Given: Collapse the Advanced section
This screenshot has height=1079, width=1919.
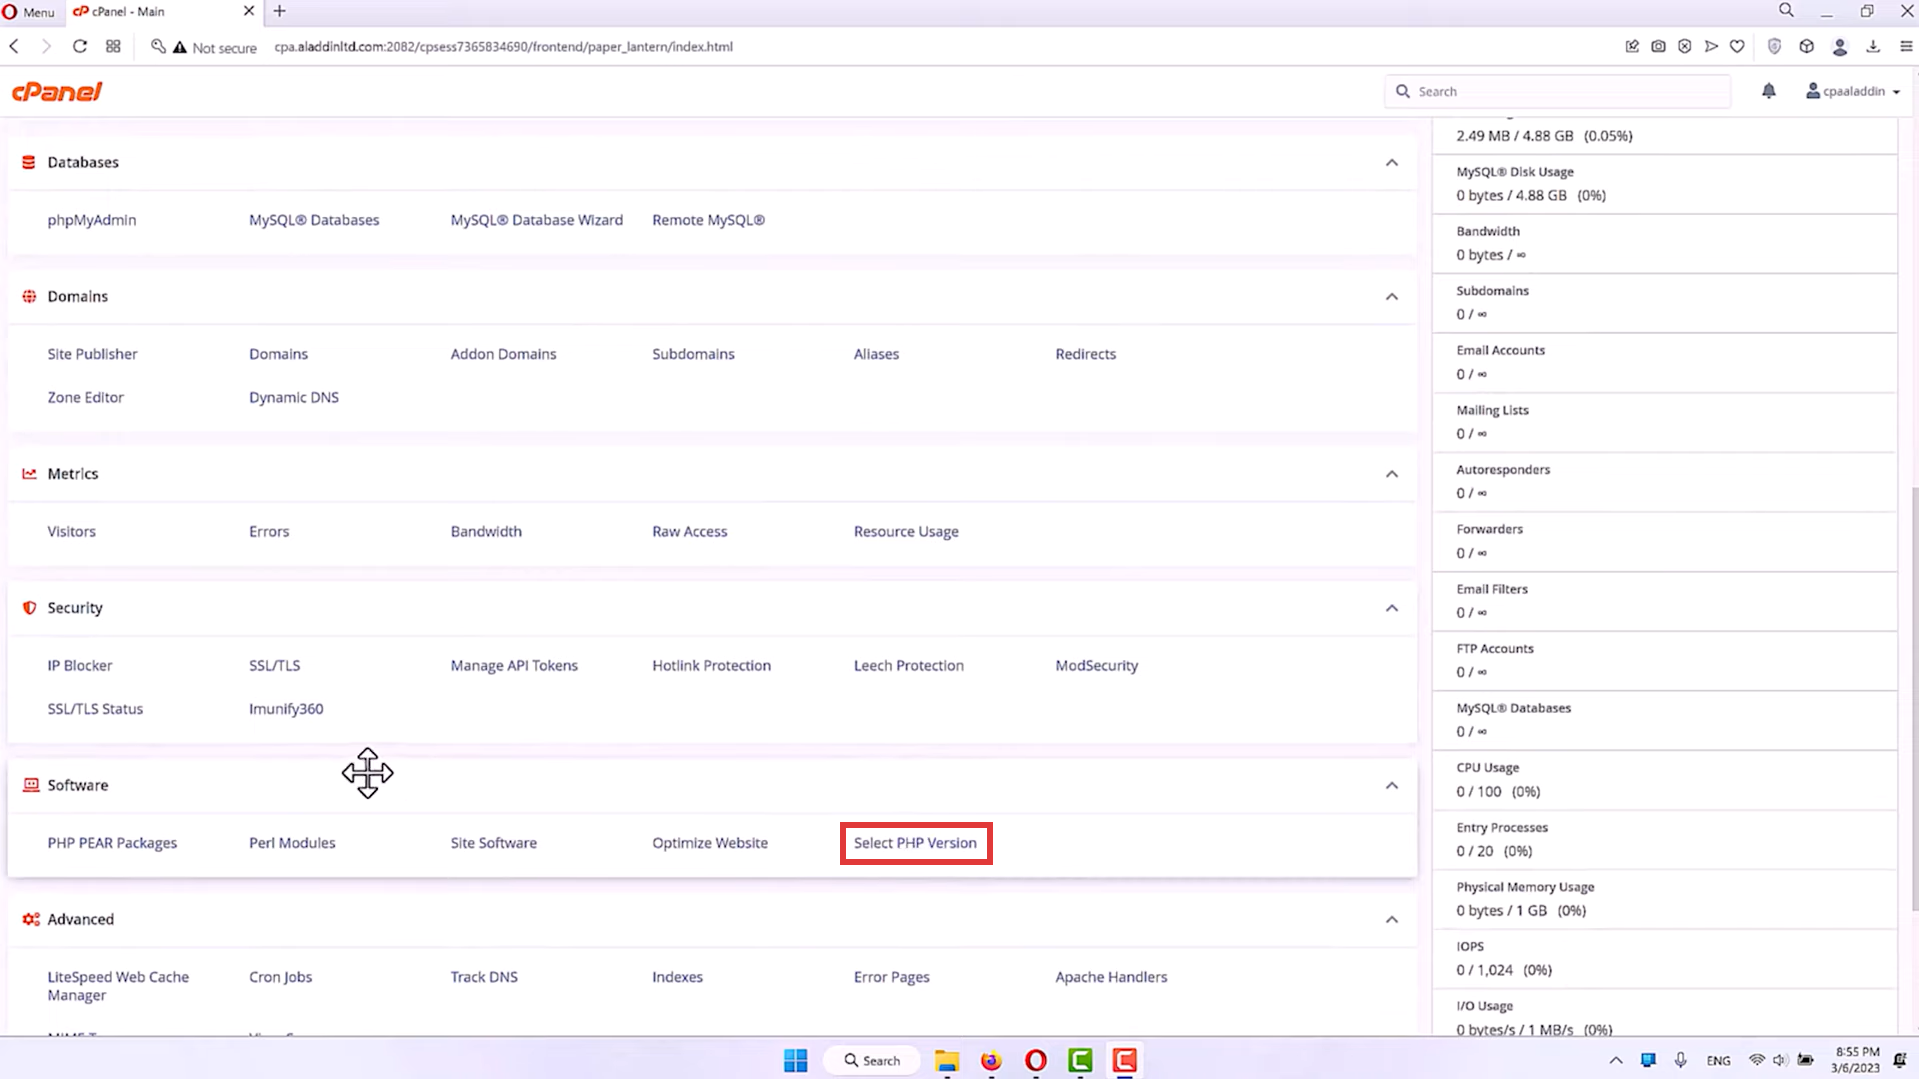Looking at the screenshot, I should (x=1391, y=919).
